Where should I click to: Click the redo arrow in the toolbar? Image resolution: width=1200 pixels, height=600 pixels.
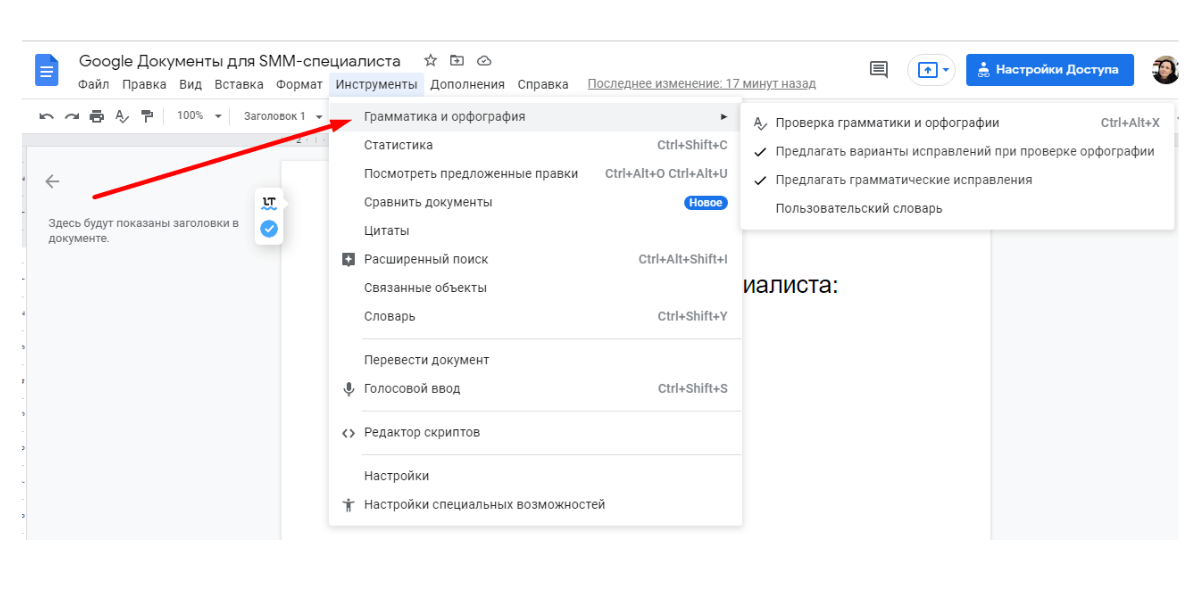click(x=71, y=116)
